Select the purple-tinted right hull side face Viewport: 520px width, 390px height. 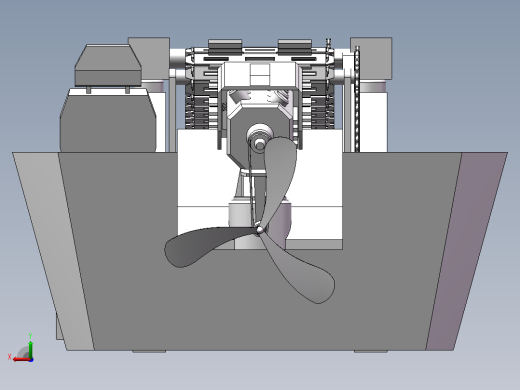467,251
